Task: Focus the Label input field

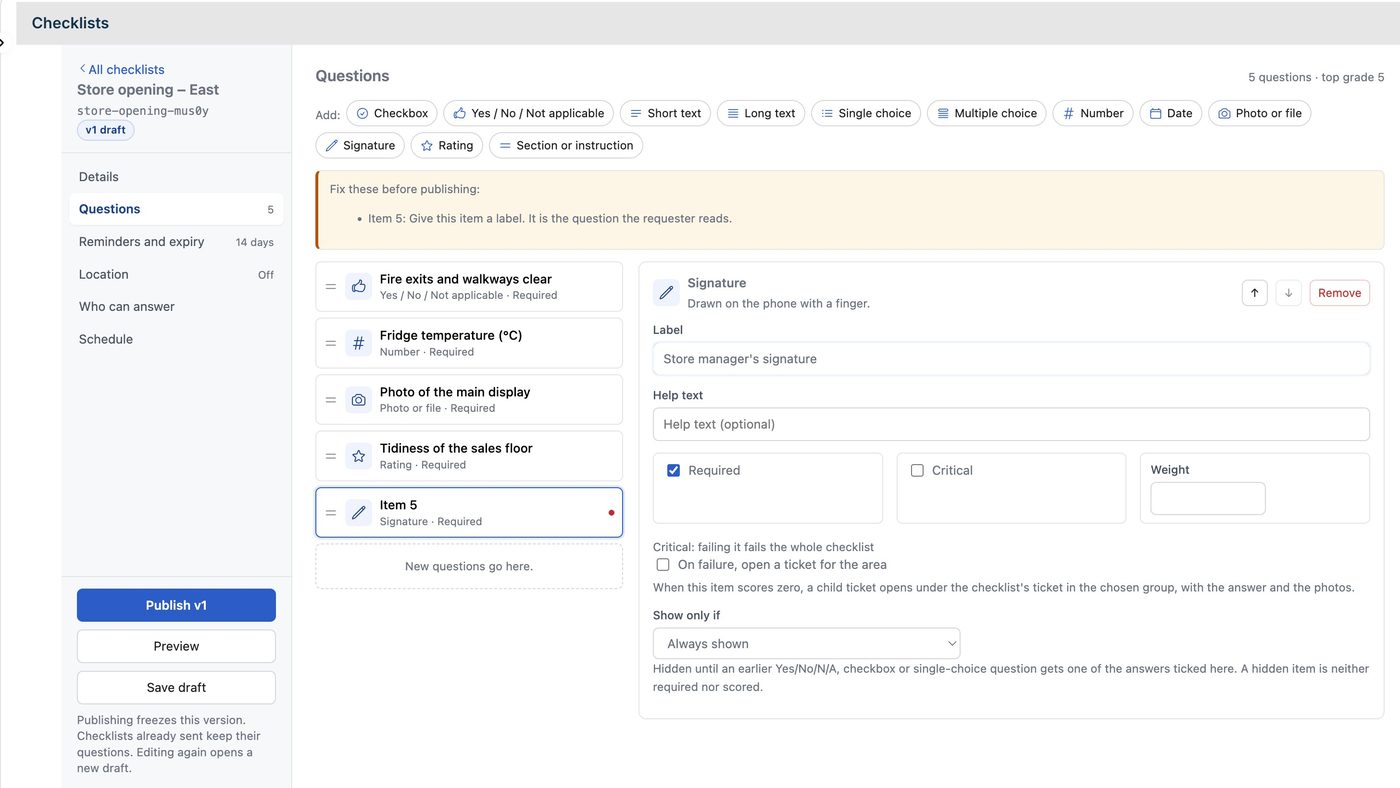Action: (x=1011, y=359)
